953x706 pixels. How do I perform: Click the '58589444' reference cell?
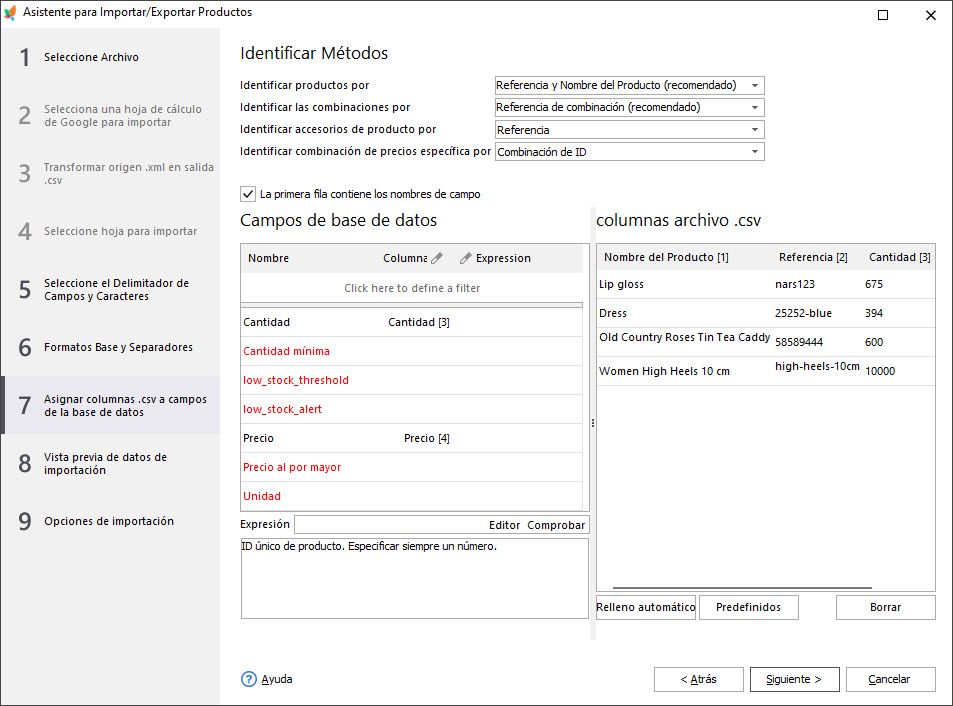[x=799, y=343]
